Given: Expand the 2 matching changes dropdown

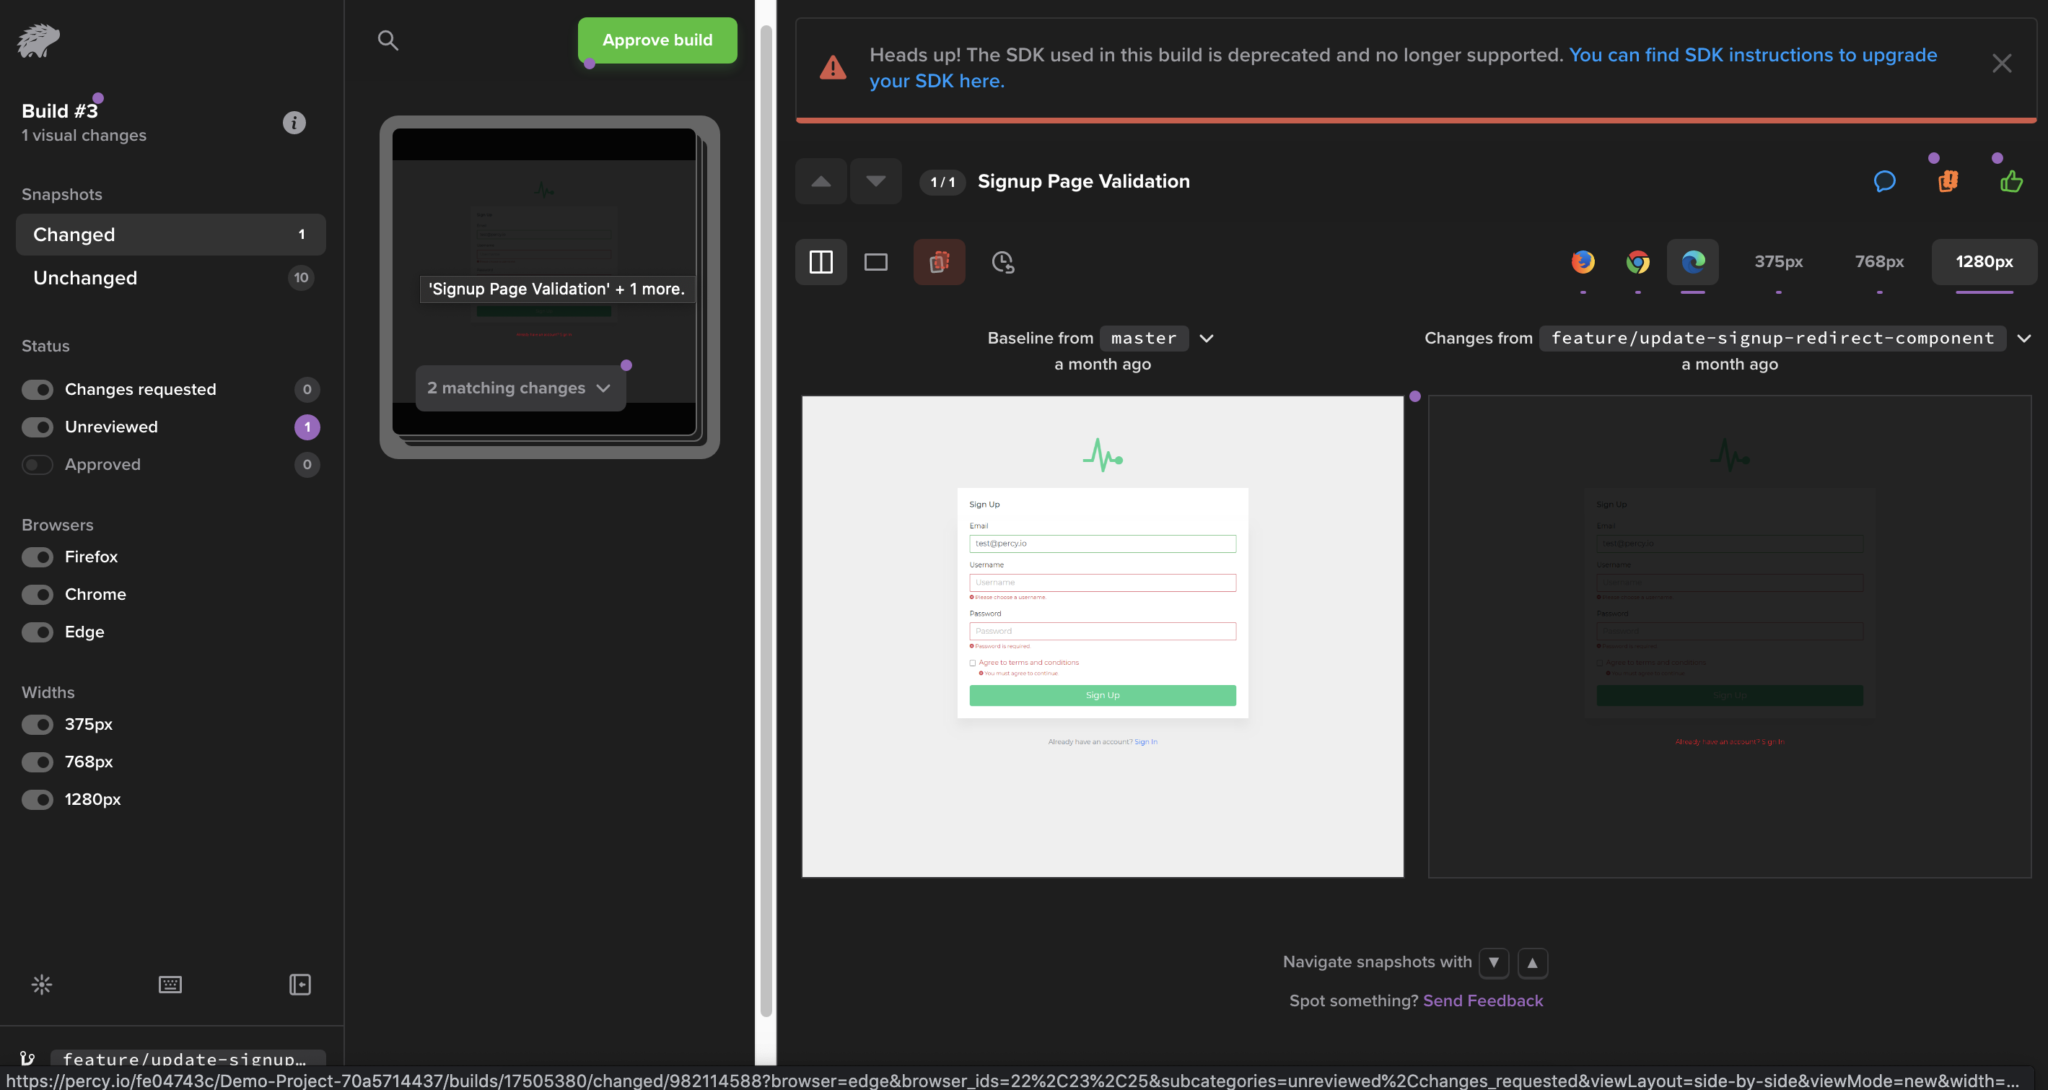Looking at the screenshot, I should tap(519, 388).
